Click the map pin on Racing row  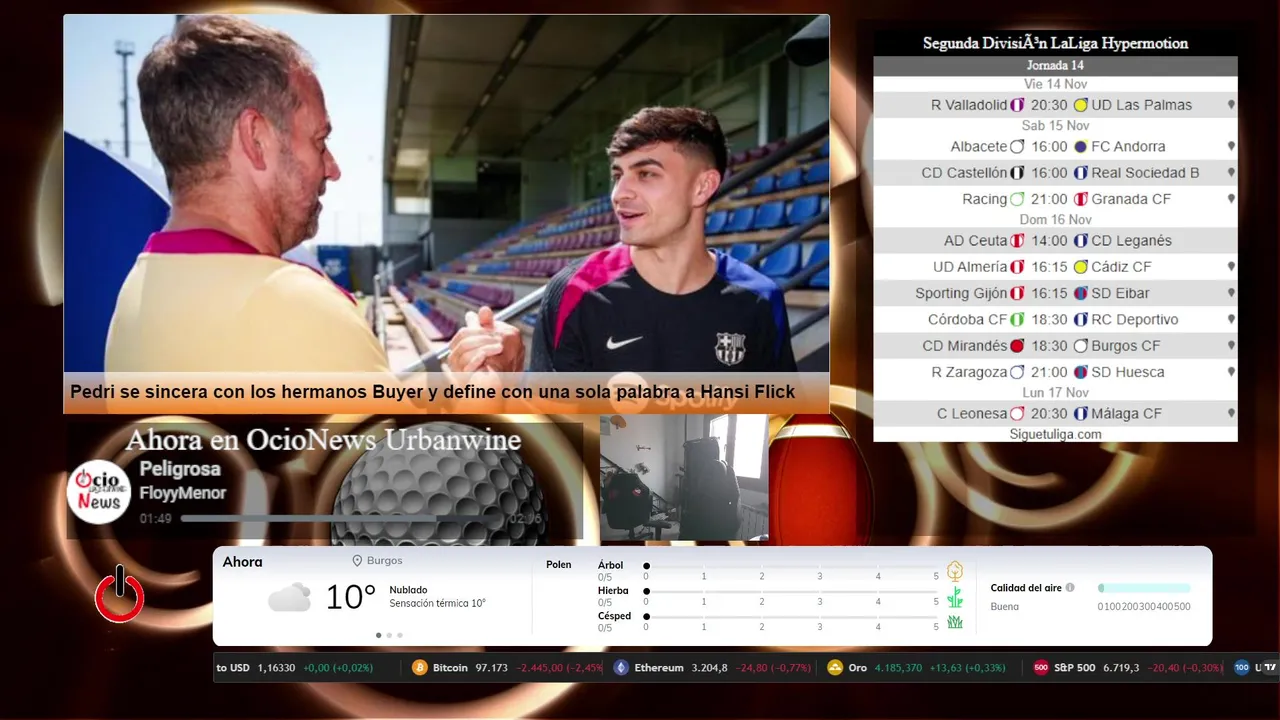pyautogui.click(x=1231, y=199)
